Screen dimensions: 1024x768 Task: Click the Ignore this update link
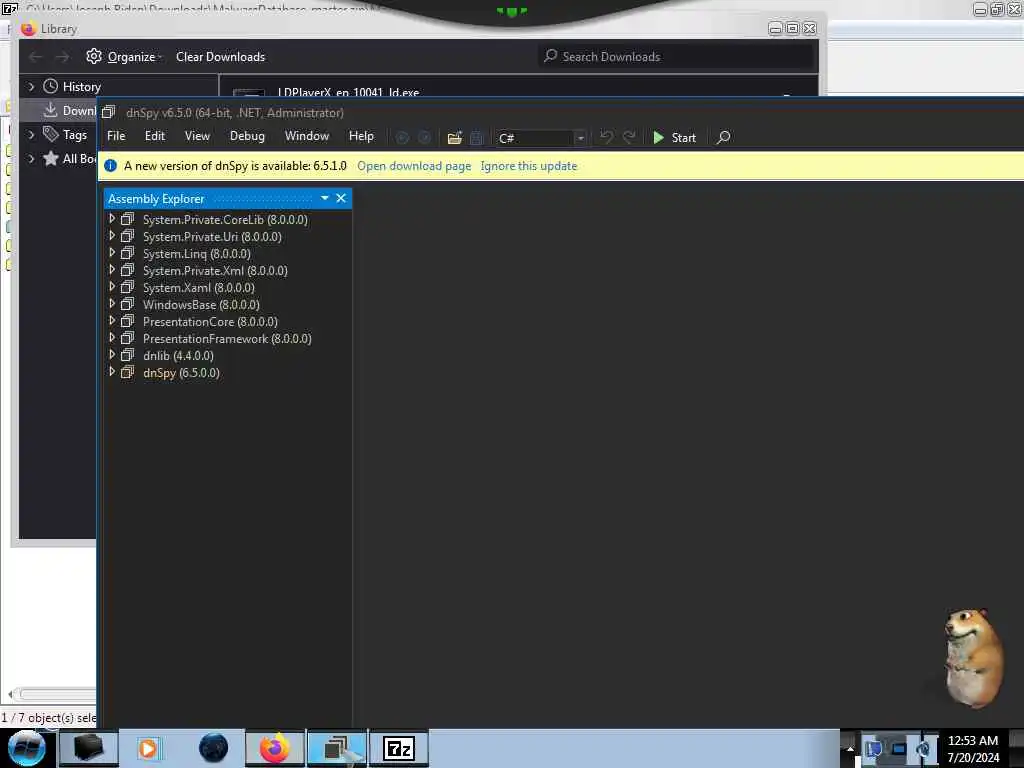point(529,166)
